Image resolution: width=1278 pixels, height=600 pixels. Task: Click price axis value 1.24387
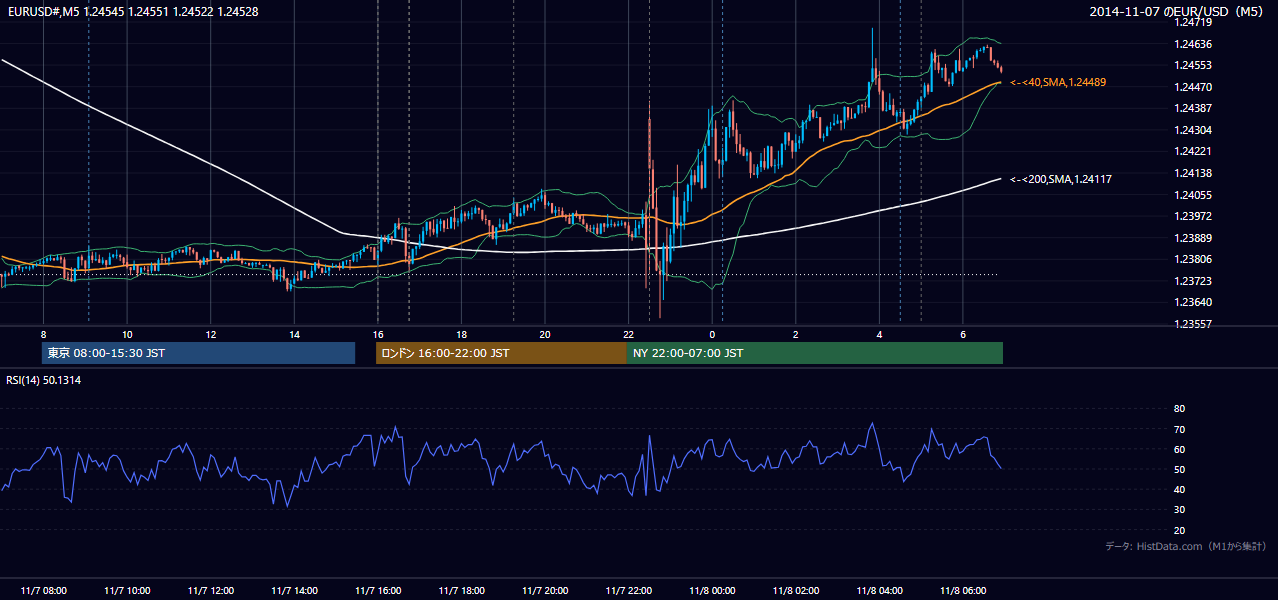point(1192,109)
